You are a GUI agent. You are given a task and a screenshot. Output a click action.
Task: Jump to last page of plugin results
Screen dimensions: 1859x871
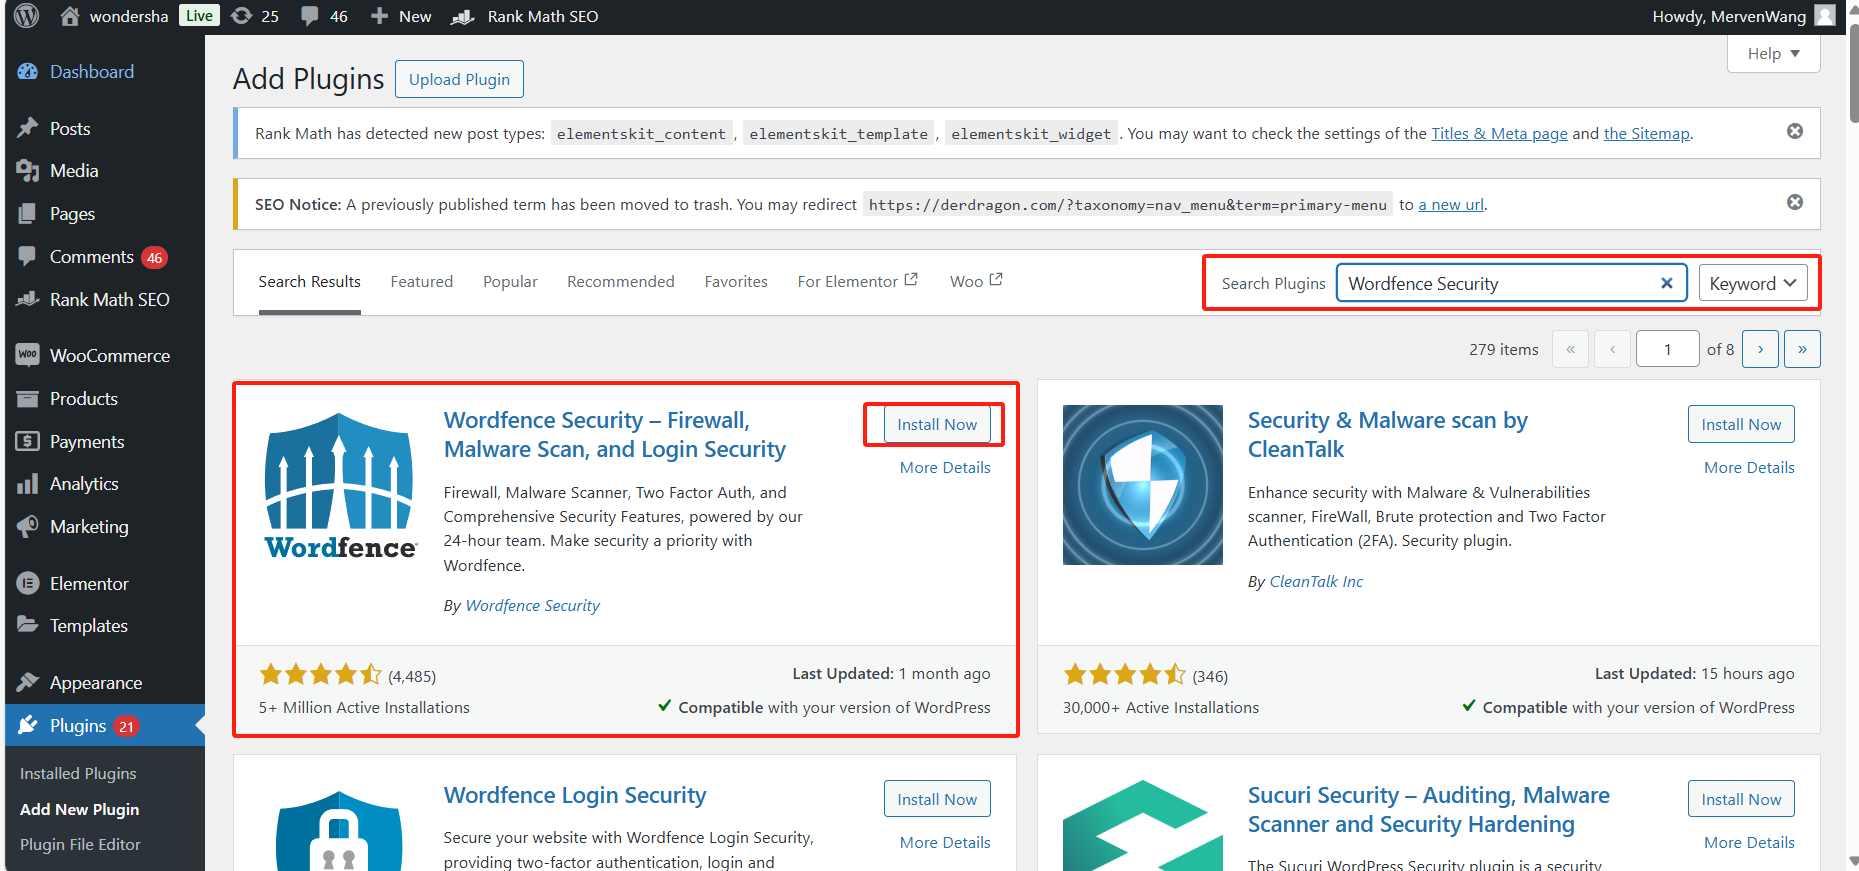(x=1802, y=349)
